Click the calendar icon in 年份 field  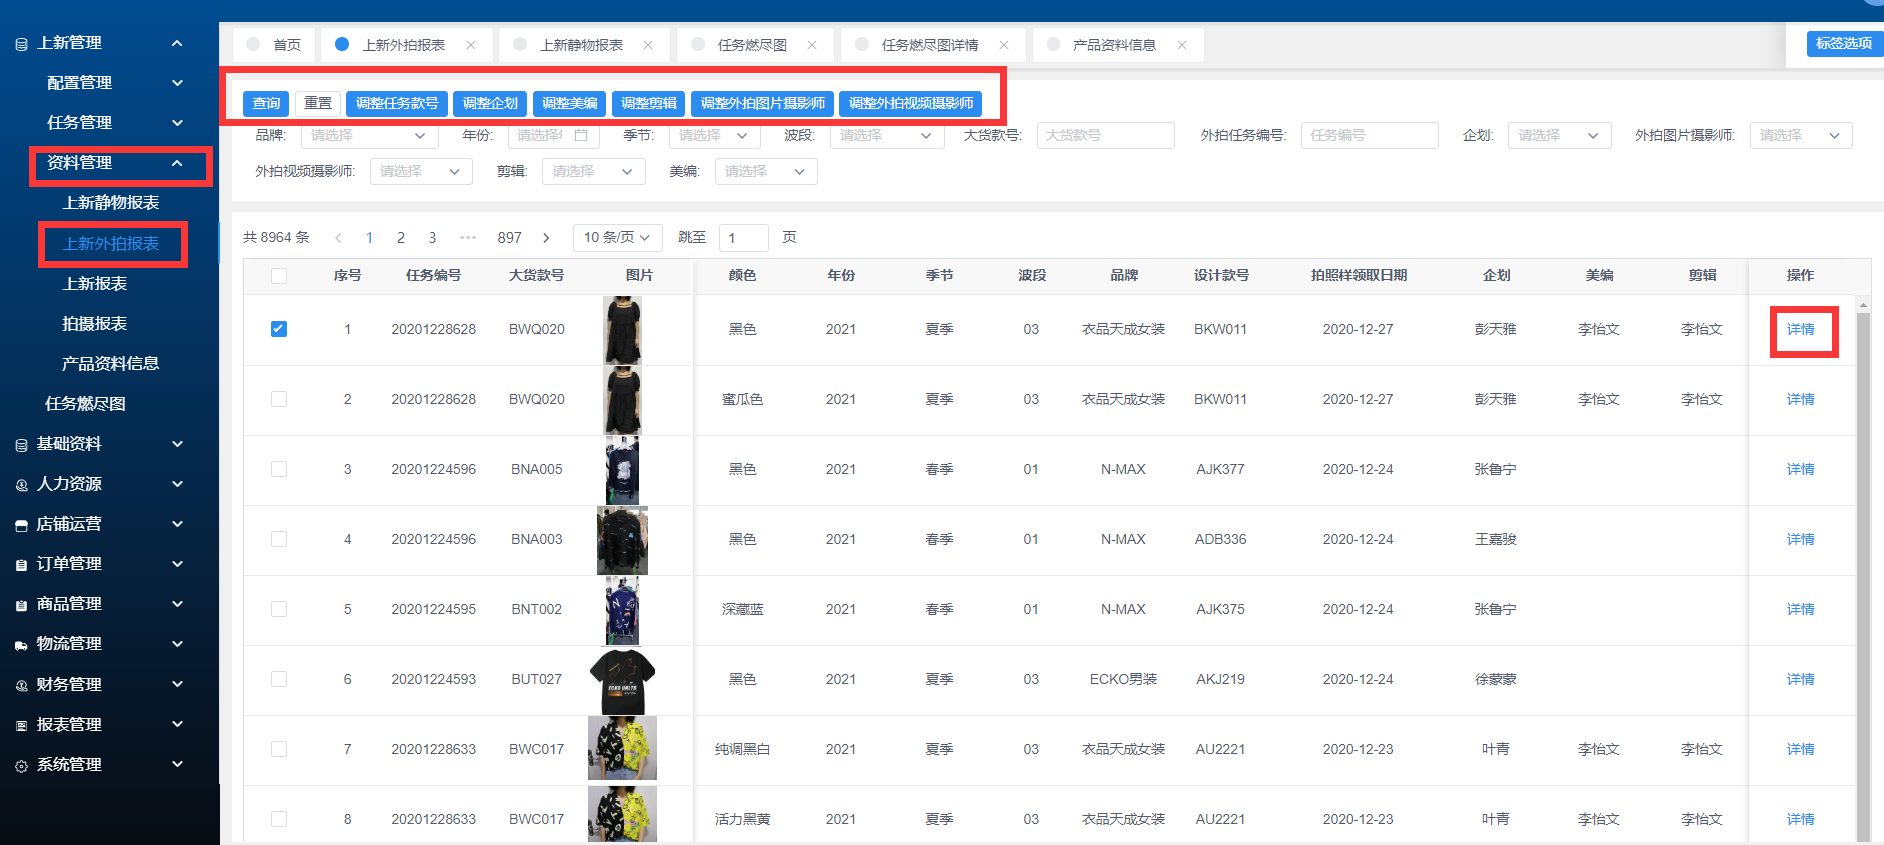[x=581, y=135]
